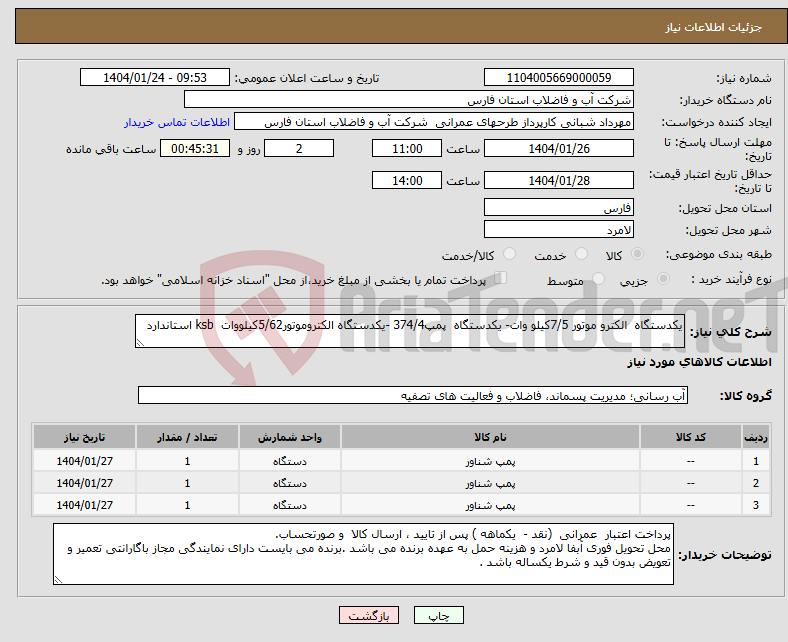The height and width of the screenshot is (642, 788).
Task: Click the remaining time field 00:45:31
Action: click(x=194, y=148)
